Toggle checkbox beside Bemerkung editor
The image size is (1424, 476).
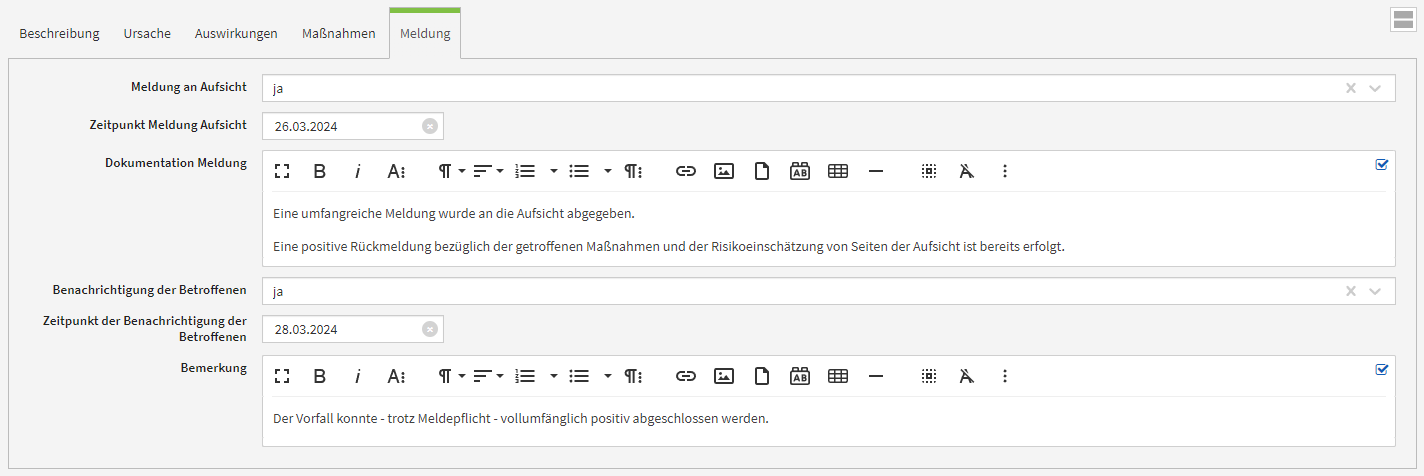coord(1382,369)
